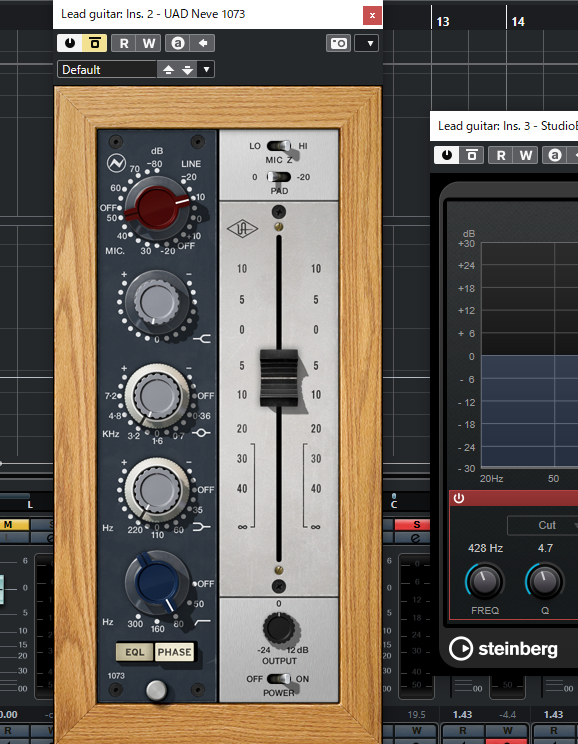
Task: Click the -4.4 peak value in mixer
Action: (508, 715)
